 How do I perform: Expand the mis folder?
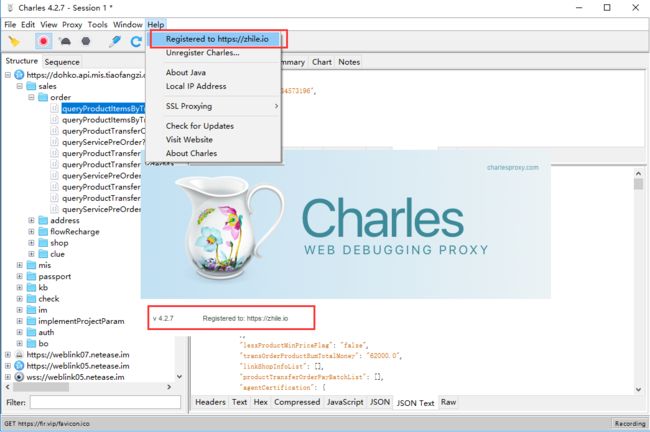19,265
